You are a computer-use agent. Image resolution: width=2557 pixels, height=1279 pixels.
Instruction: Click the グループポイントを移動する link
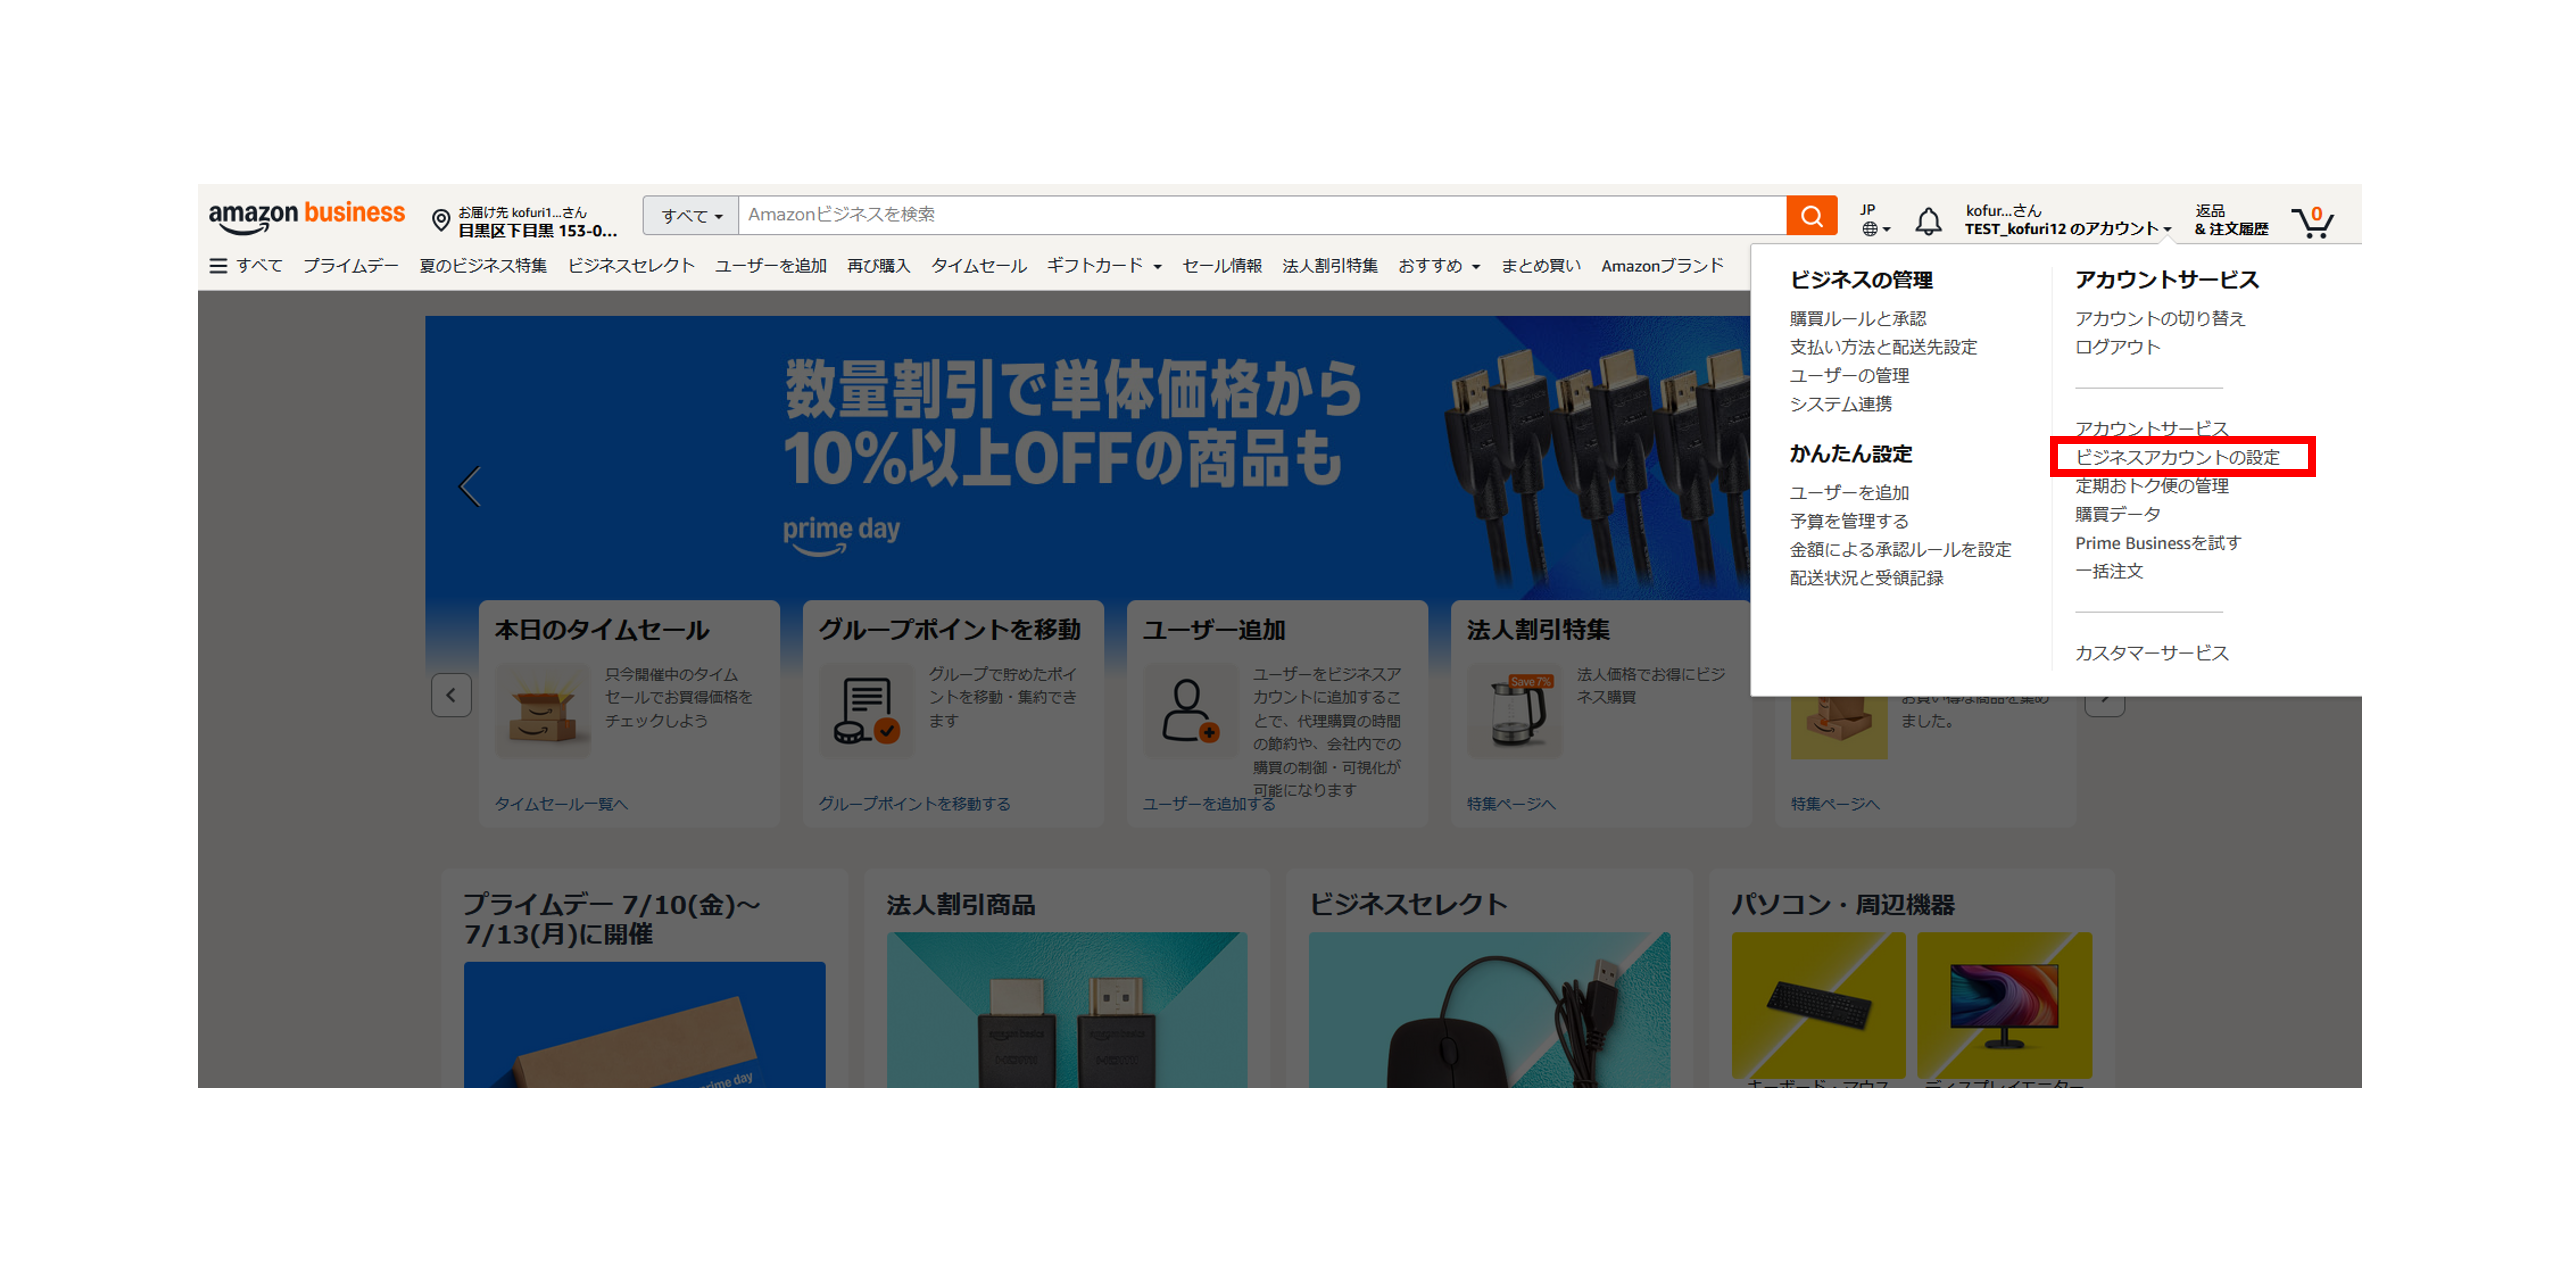coord(914,803)
